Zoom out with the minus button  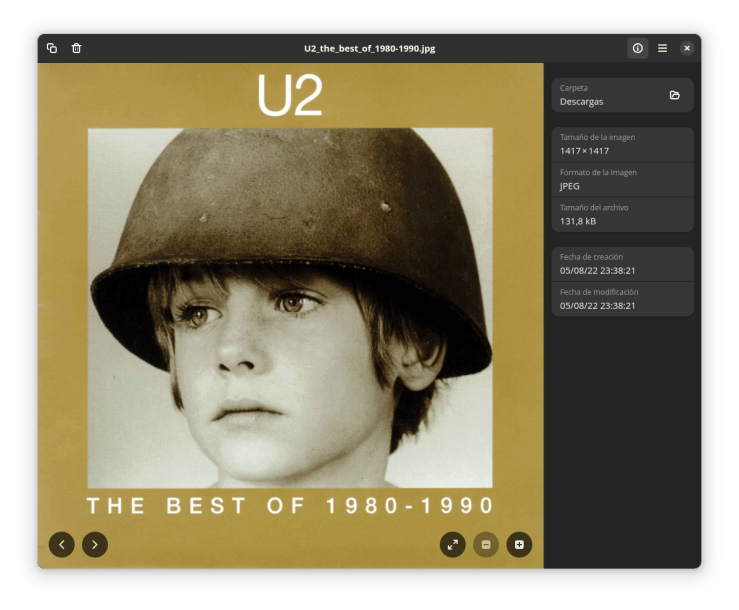click(x=486, y=544)
